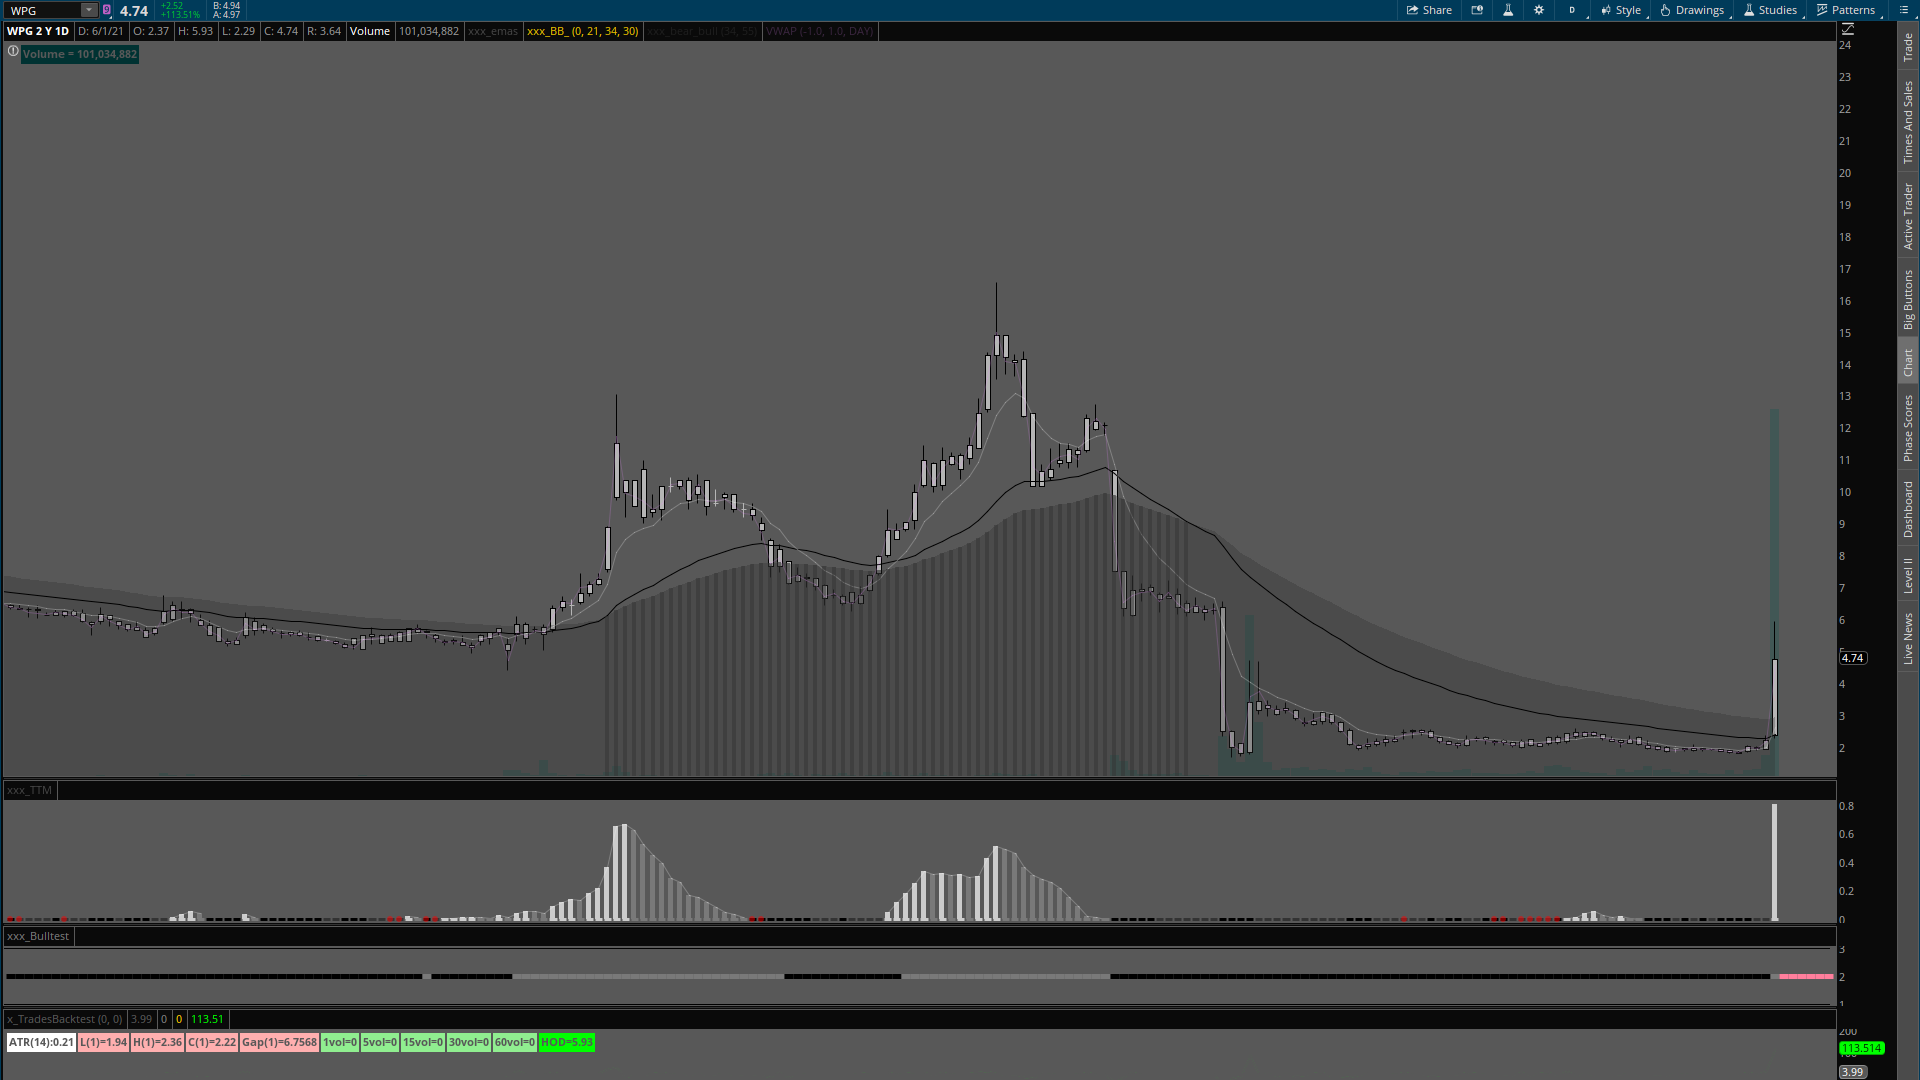
Task: Open the hamburger list menu icon
Action: click(1904, 10)
